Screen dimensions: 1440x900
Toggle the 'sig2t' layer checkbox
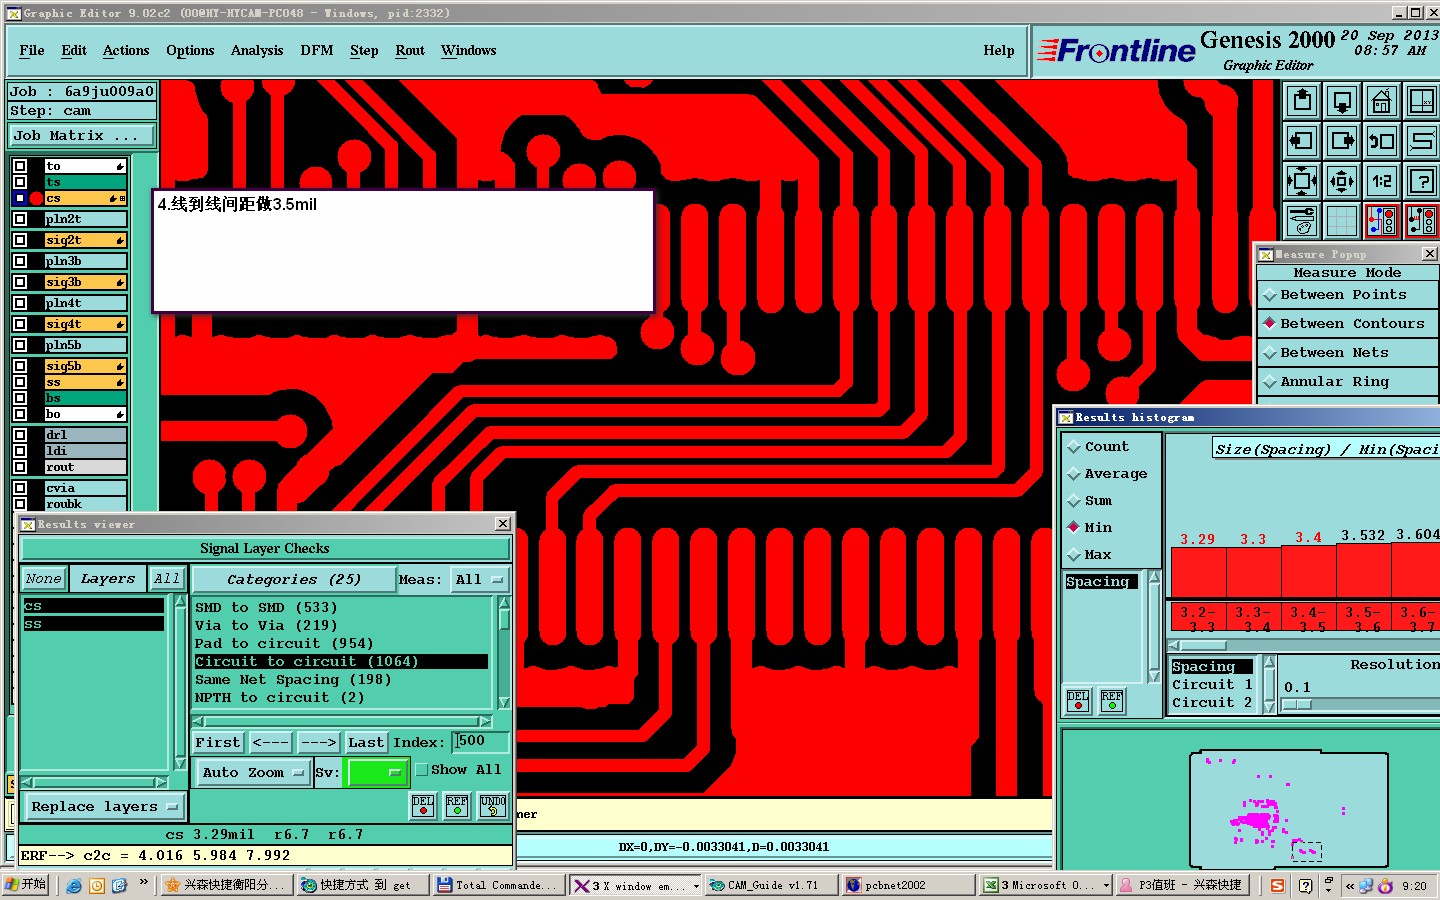(x=20, y=240)
